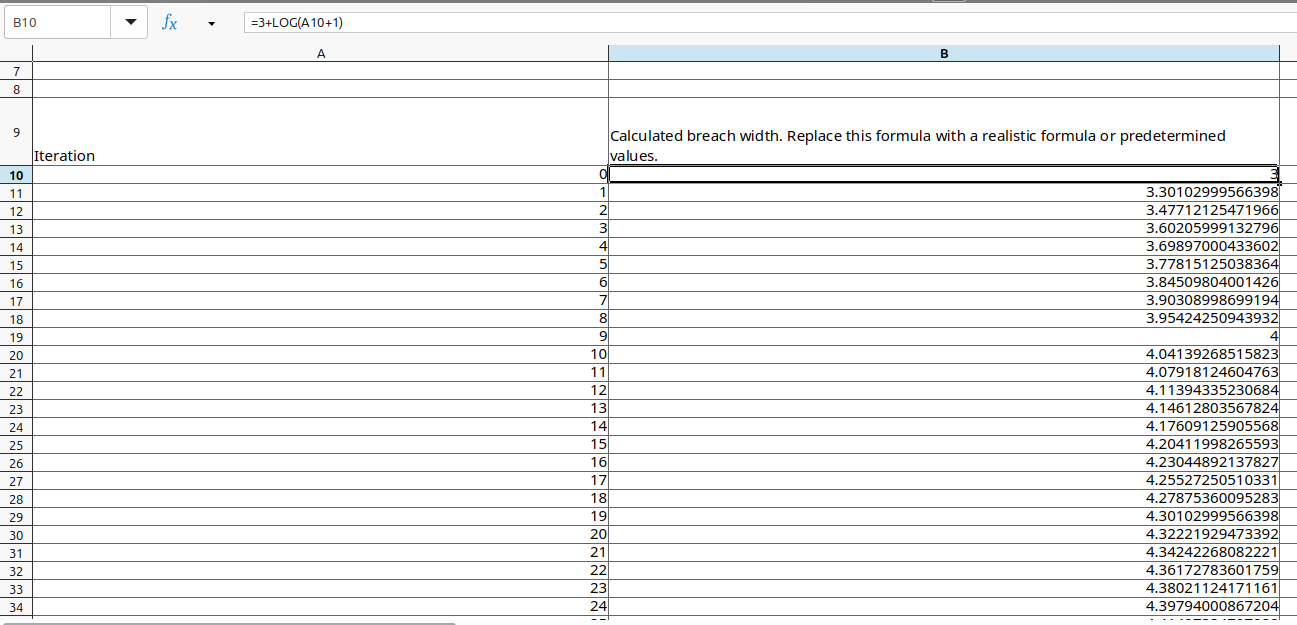Open the Select Function dropdown beside Sum
Screen dimensions: 1297x625
(x=210, y=22)
